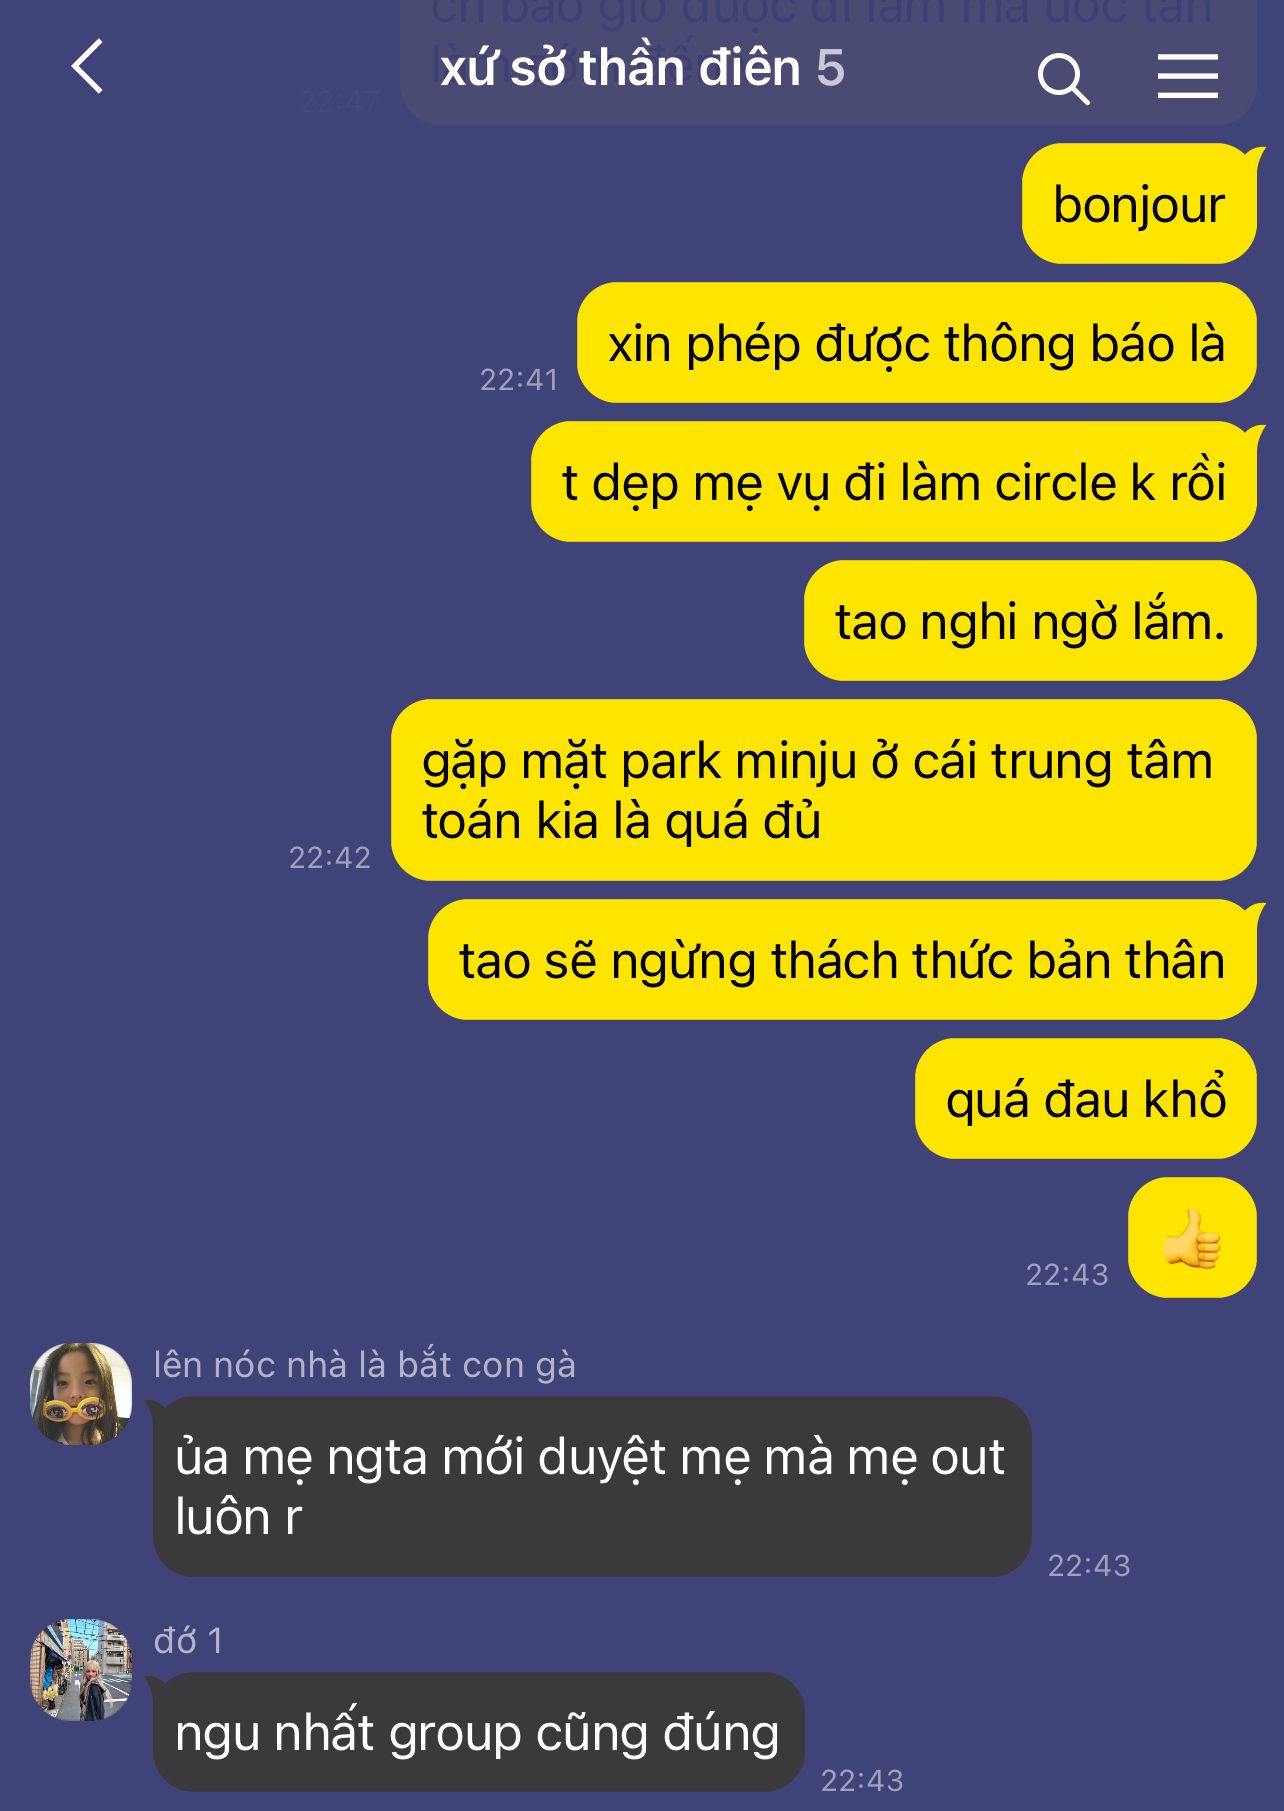Screen dimensions: 1284x1811
Task: Select message tao nghi ngờ lắm
Action: pos(1030,621)
